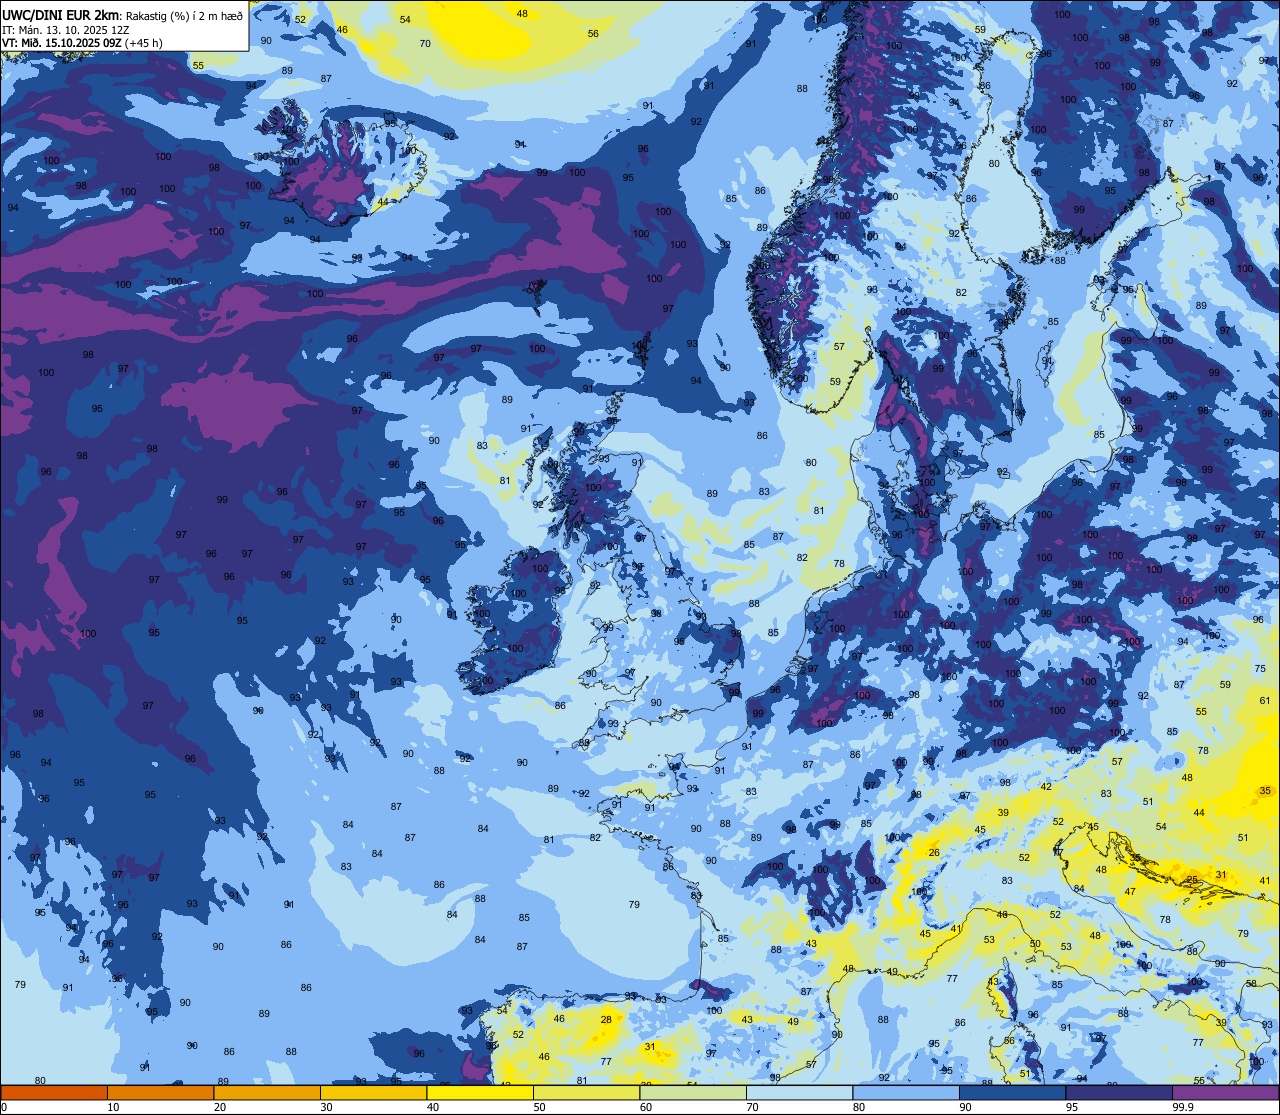Click the 40–50 bright yellow legend swatch
The width and height of the screenshot is (1280, 1115).
click(x=480, y=1092)
